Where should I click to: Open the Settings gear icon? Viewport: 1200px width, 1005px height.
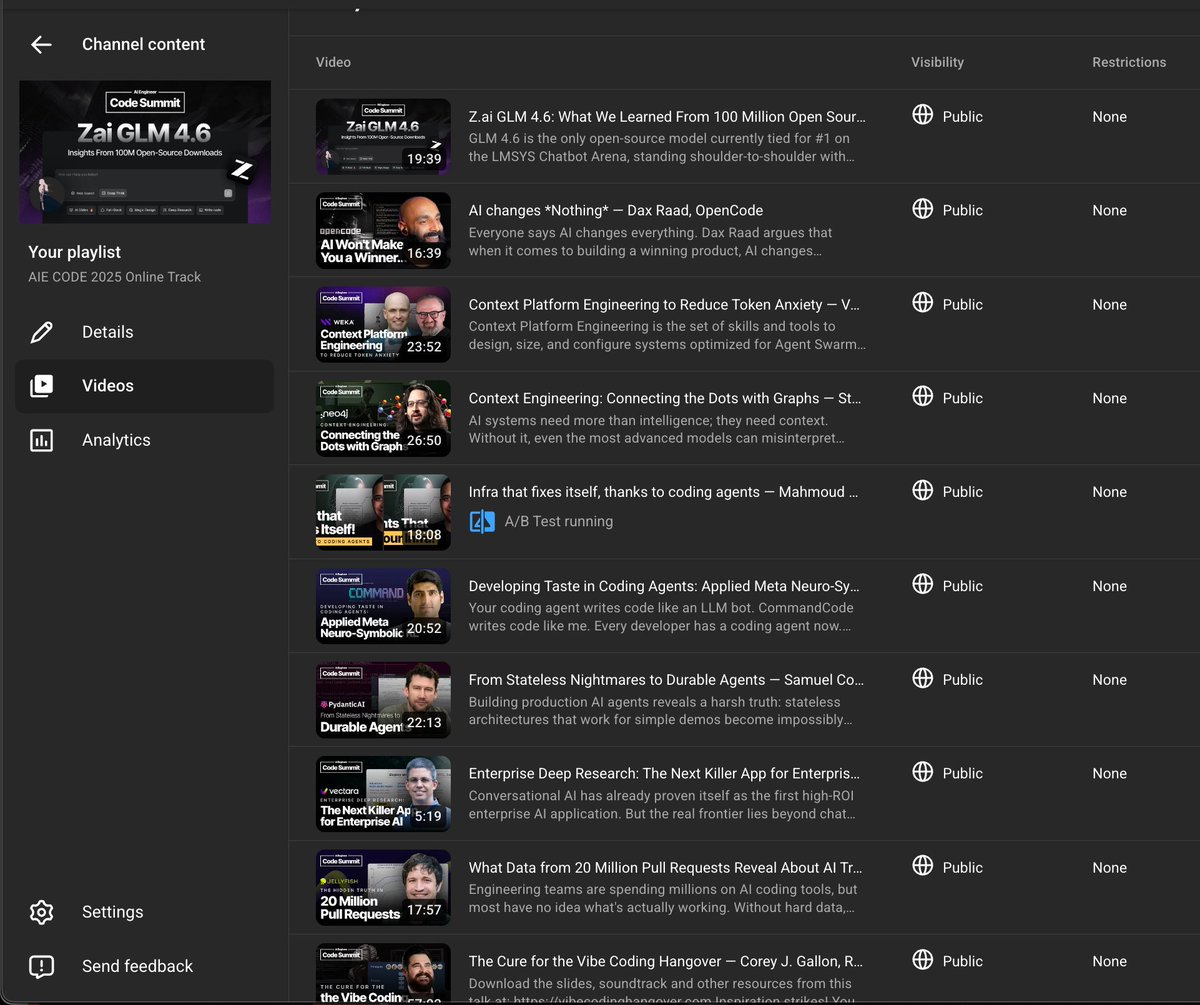[x=41, y=911]
